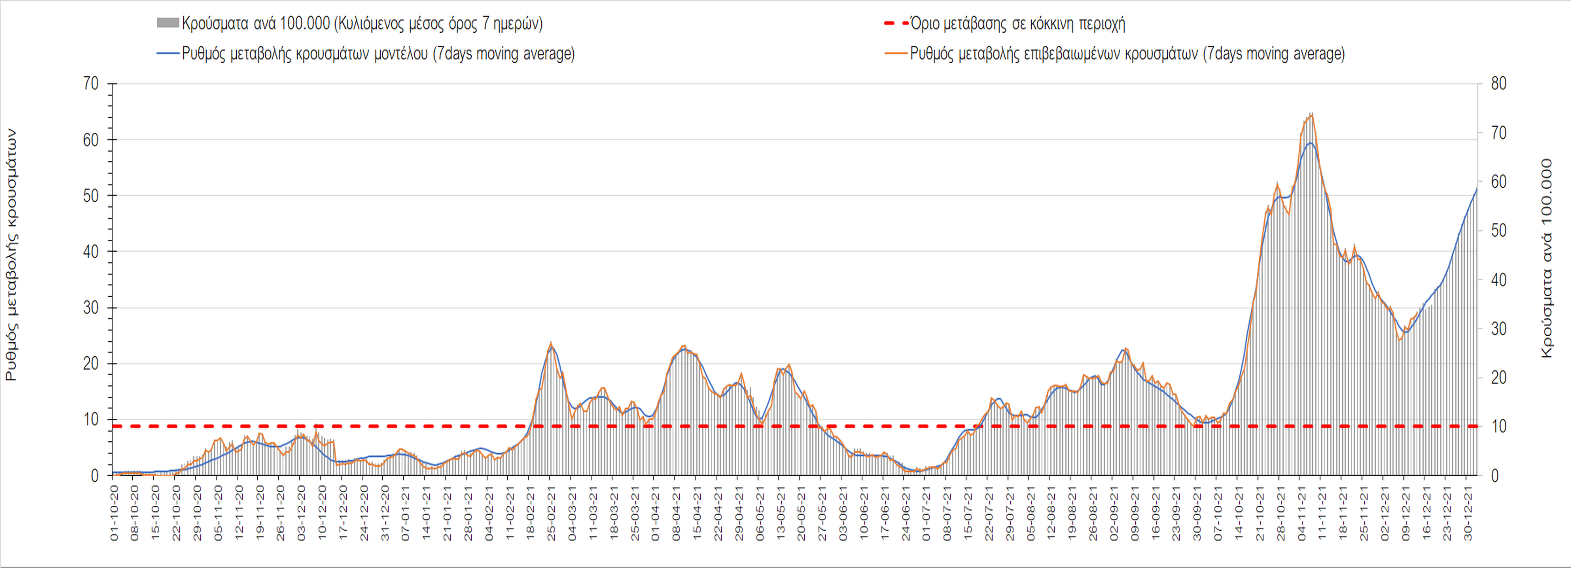Select the right axis title 'Κρούσματα ανά 100.000'
The width and height of the screenshot is (1571, 568).
coord(1547,258)
